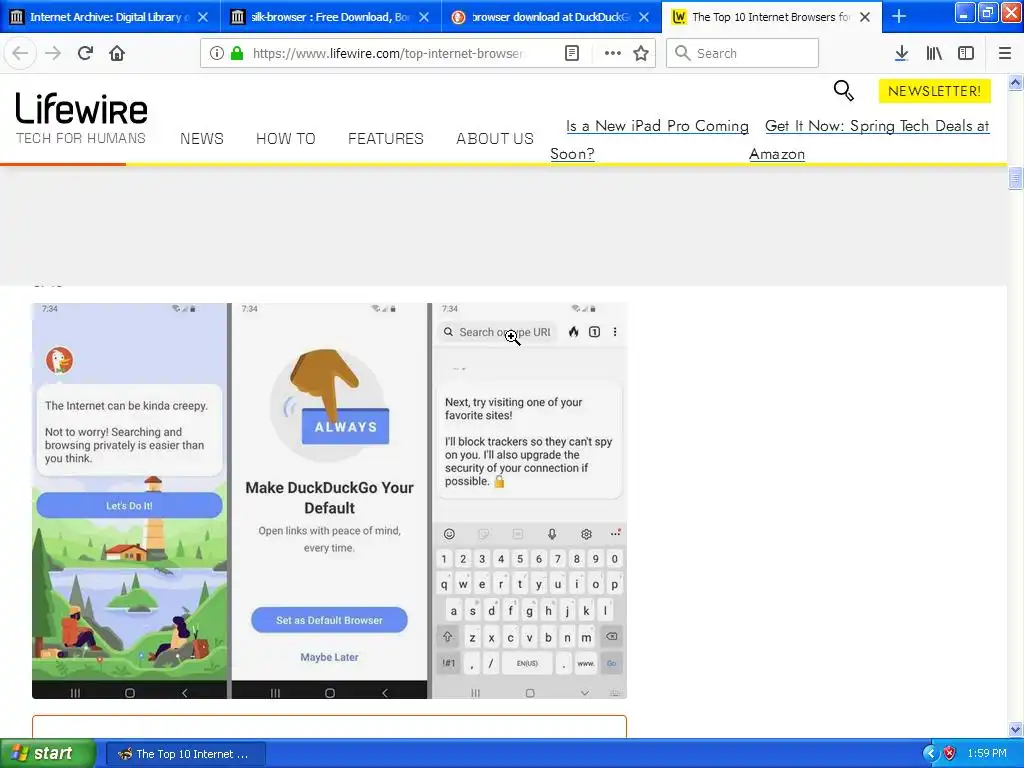Go back using the browser back arrow
Viewport: 1024px width, 768px height.
(x=20, y=53)
